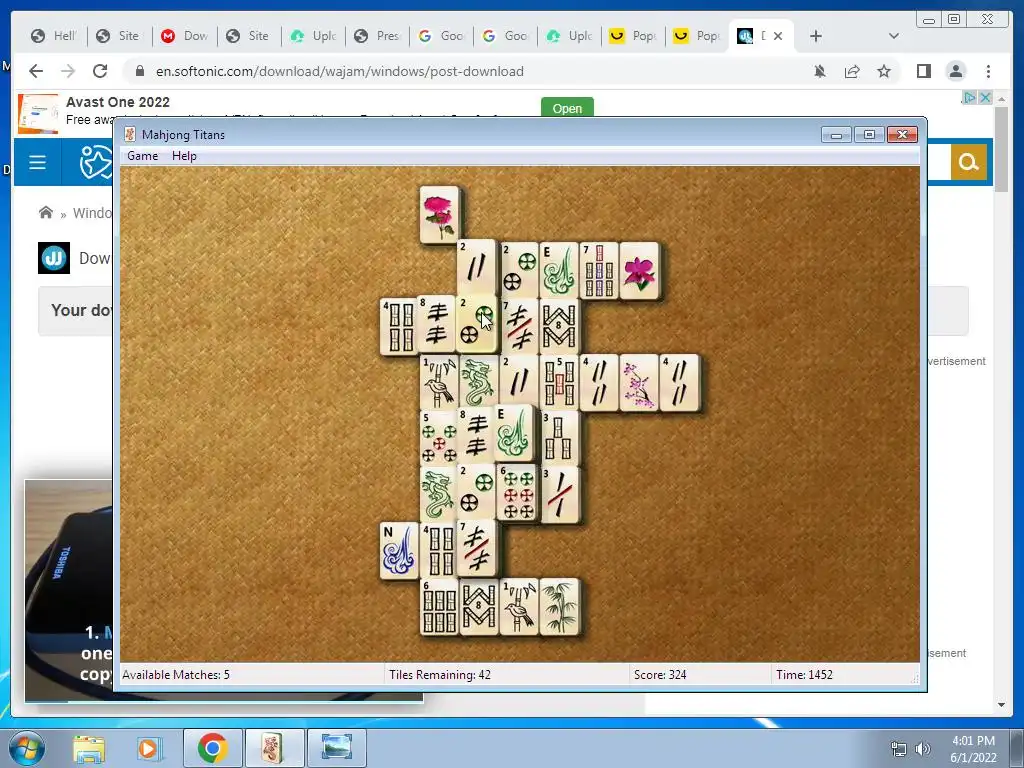Screen dimensions: 1024x768
Task: Close the active Chrome tab
Action: (778, 36)
